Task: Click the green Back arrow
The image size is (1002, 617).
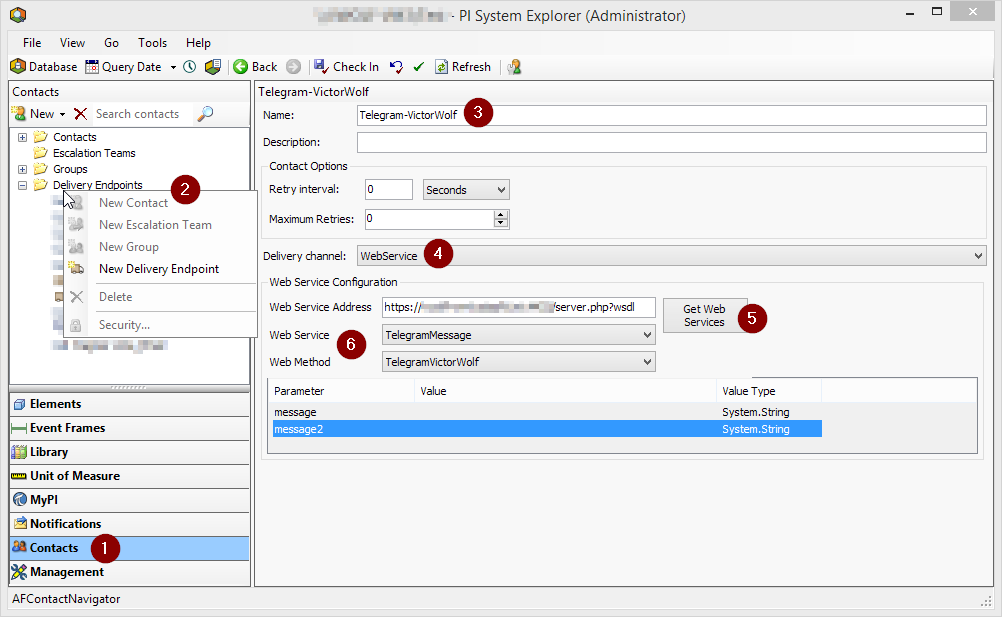Action: [241, 67]
